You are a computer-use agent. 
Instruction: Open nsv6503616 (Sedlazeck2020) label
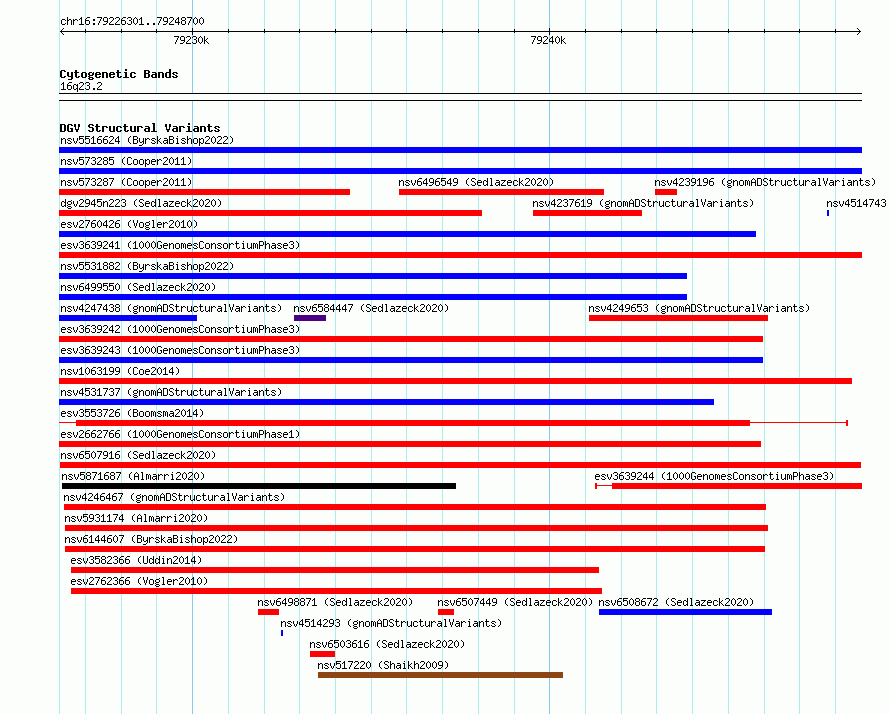pyautogui.click(x=387, y=644)
